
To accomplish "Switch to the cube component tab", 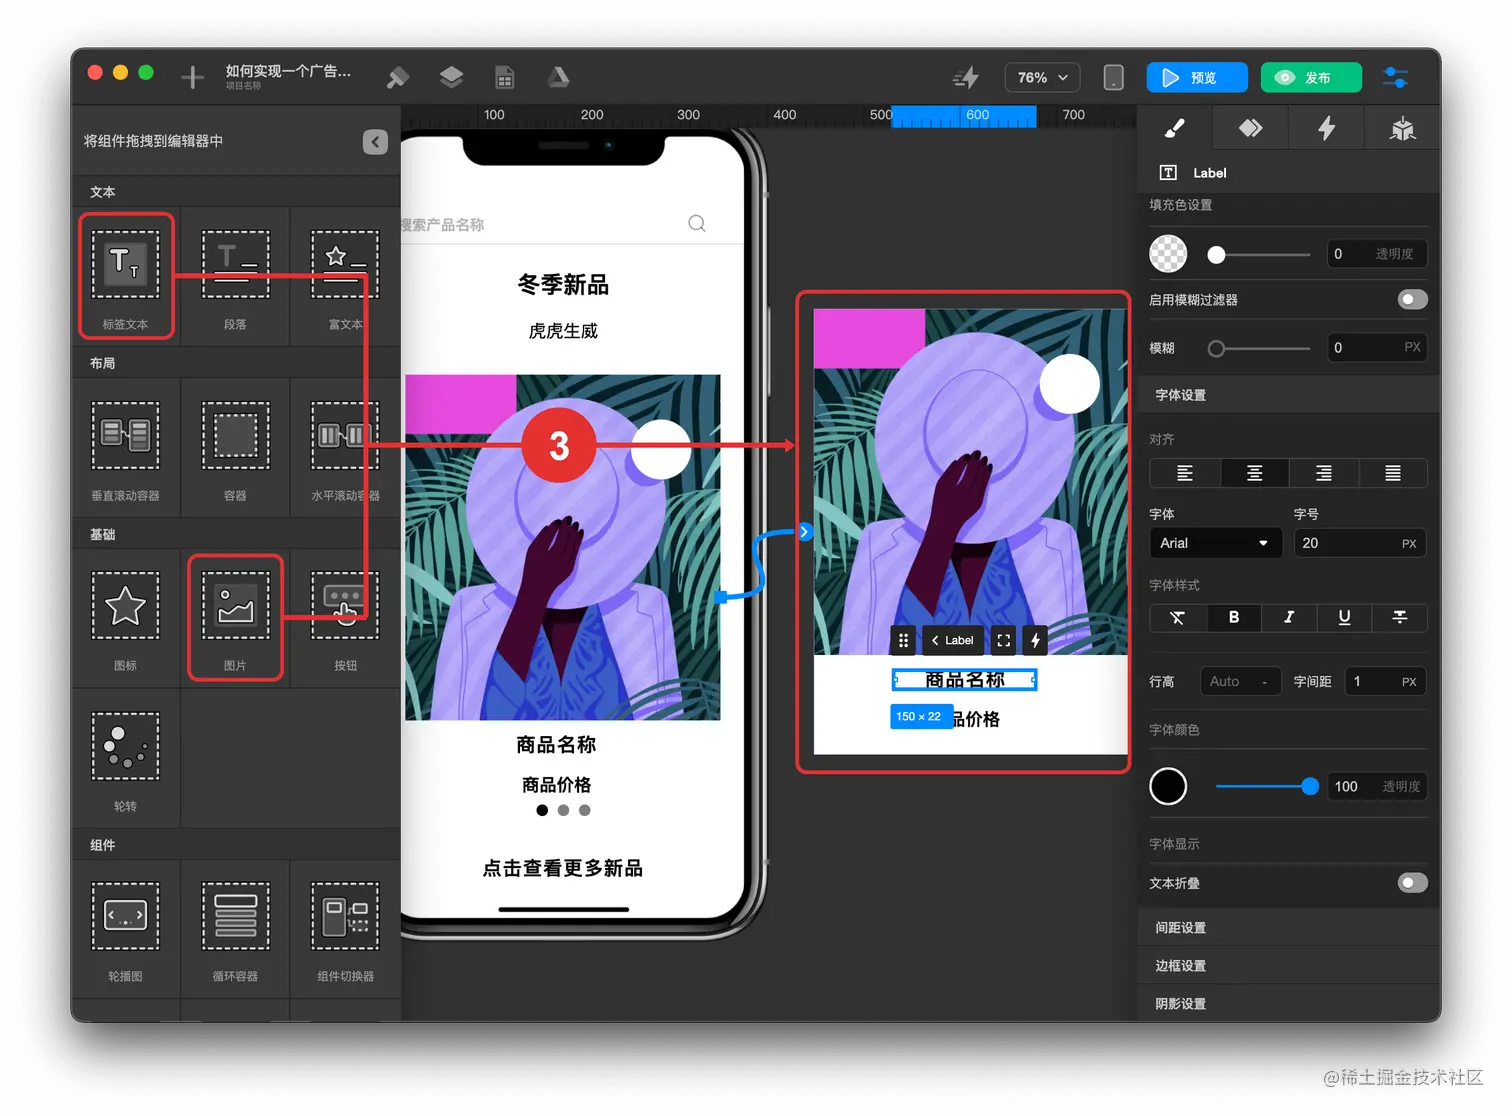I will (1402, 128).
